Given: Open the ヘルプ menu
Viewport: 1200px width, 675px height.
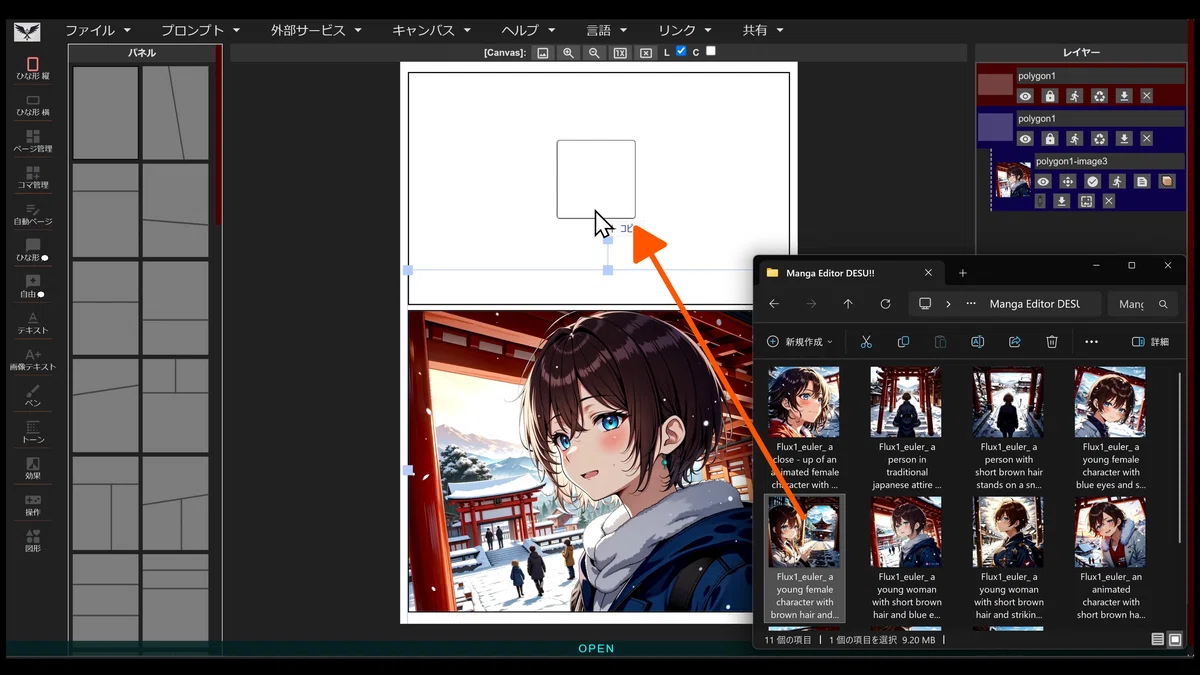Looking at the screenshot, I should (528, 30).
